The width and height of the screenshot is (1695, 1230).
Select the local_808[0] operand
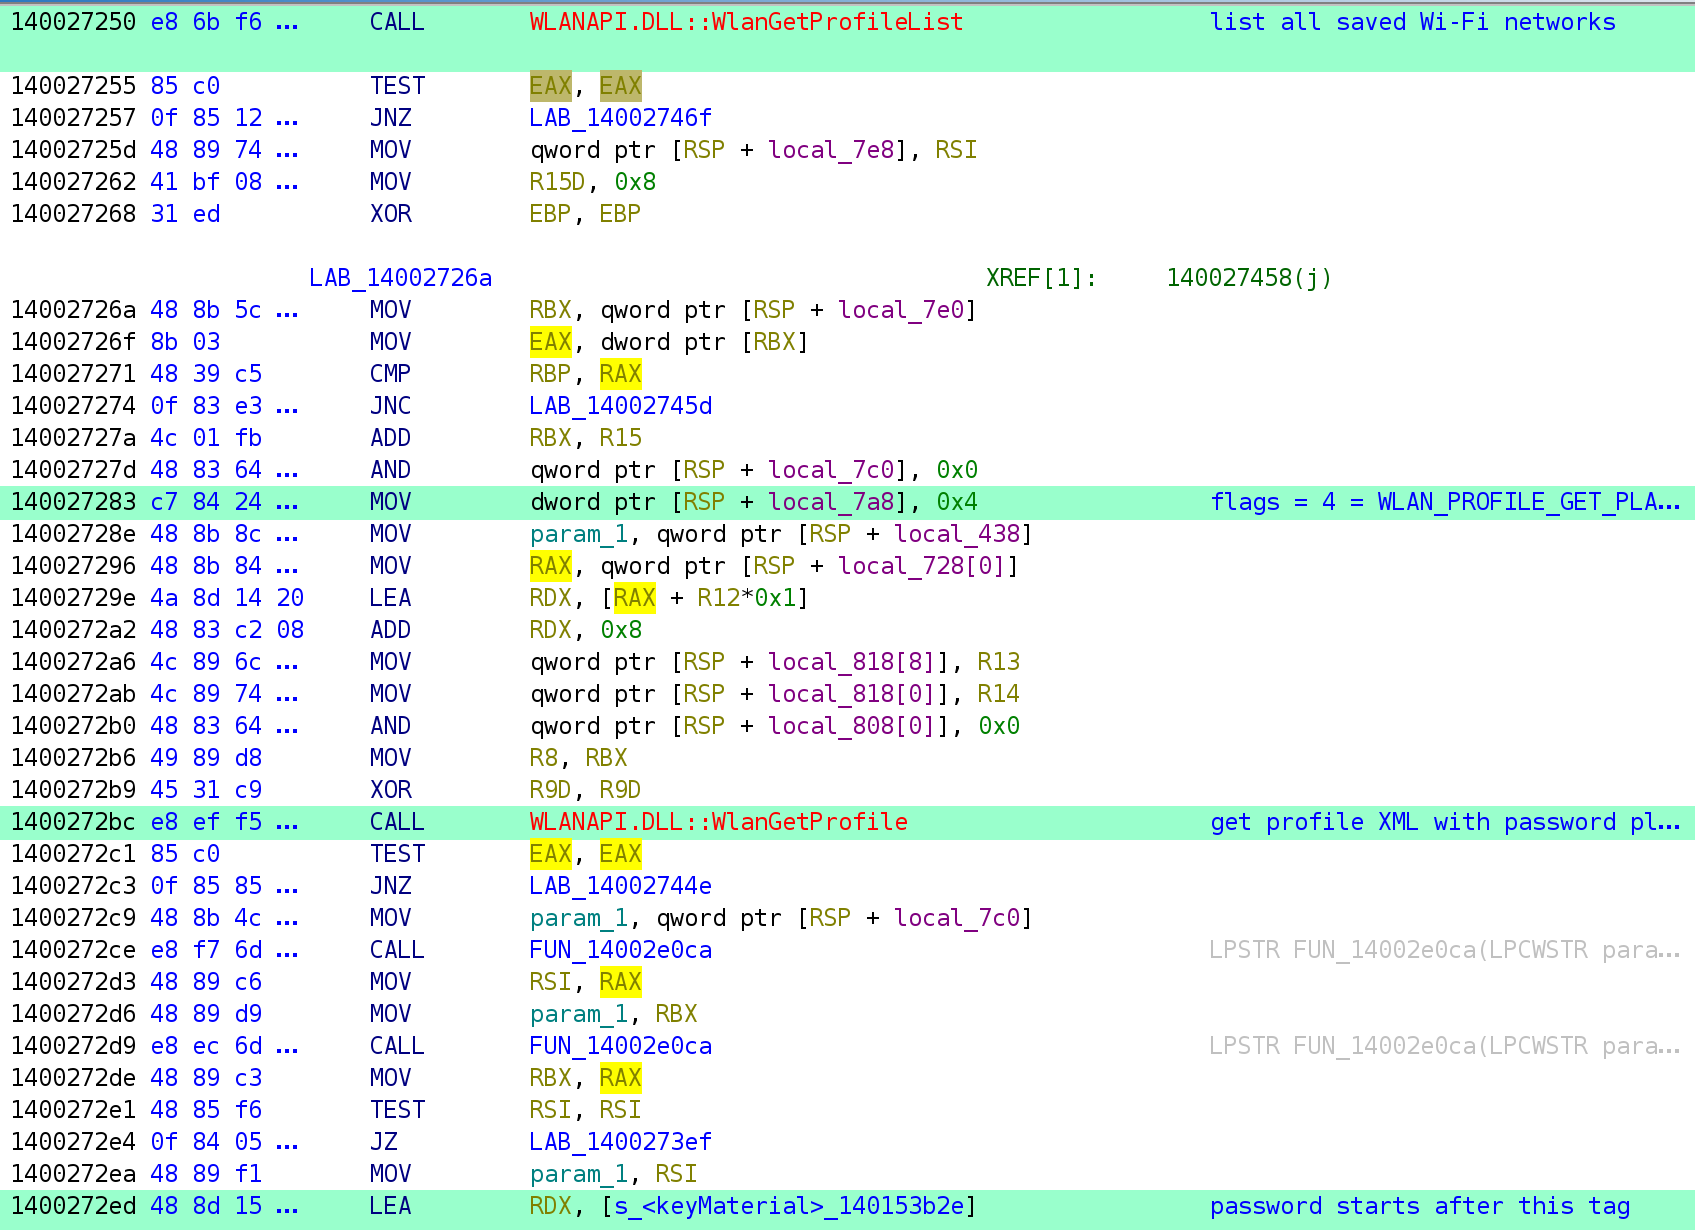click(x=851, y=726)
